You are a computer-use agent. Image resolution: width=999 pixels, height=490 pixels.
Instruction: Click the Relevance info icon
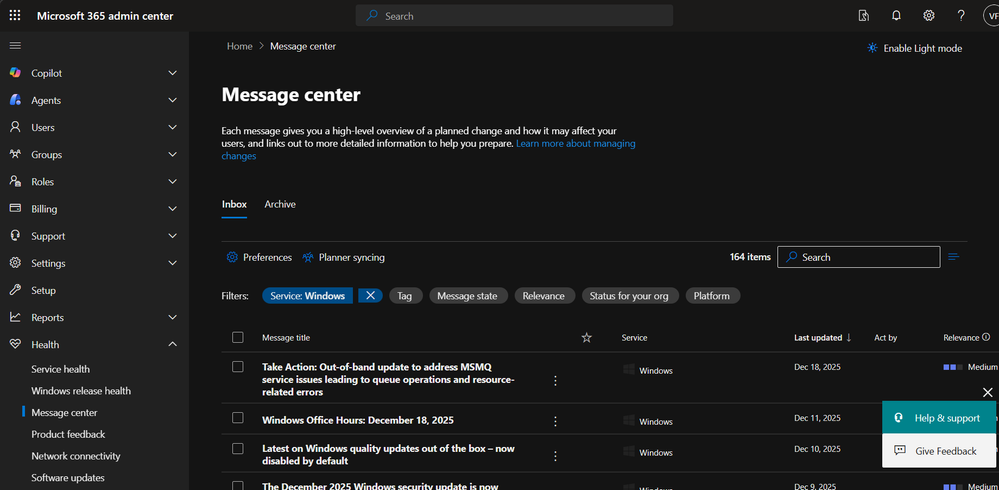pyautogui.click(x=986, y=337)
